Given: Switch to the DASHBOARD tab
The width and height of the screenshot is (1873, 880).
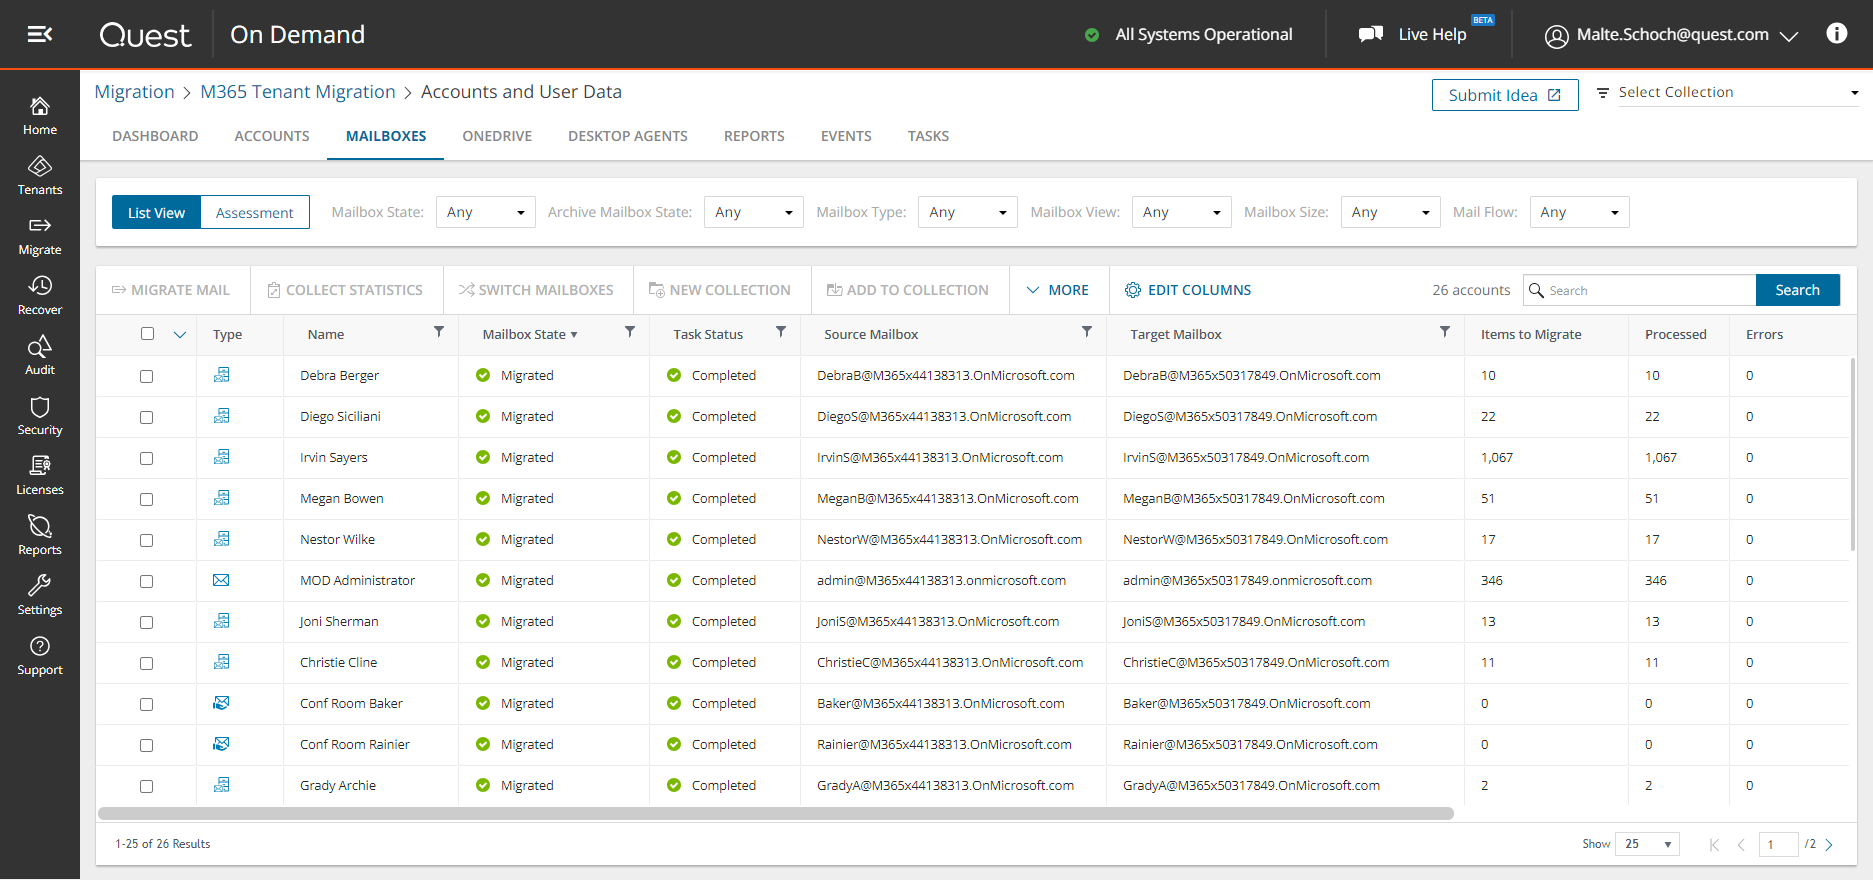Looking at the screenshot, I should 155,136.
